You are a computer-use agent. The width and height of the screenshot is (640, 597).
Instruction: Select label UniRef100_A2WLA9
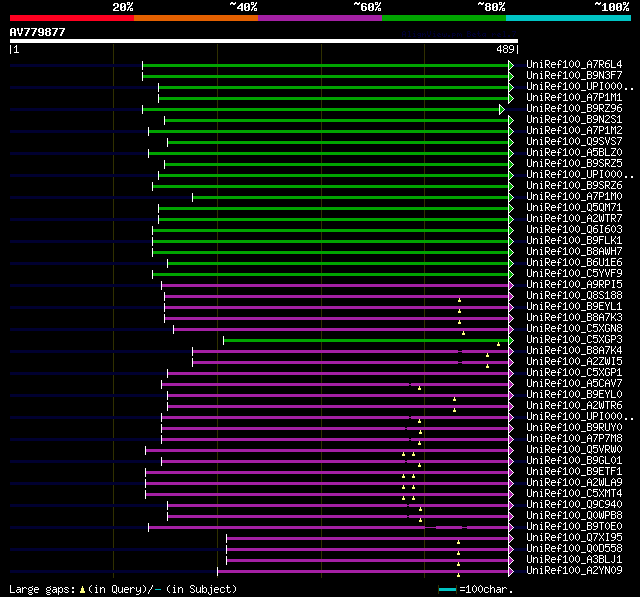tap(574, 483)
